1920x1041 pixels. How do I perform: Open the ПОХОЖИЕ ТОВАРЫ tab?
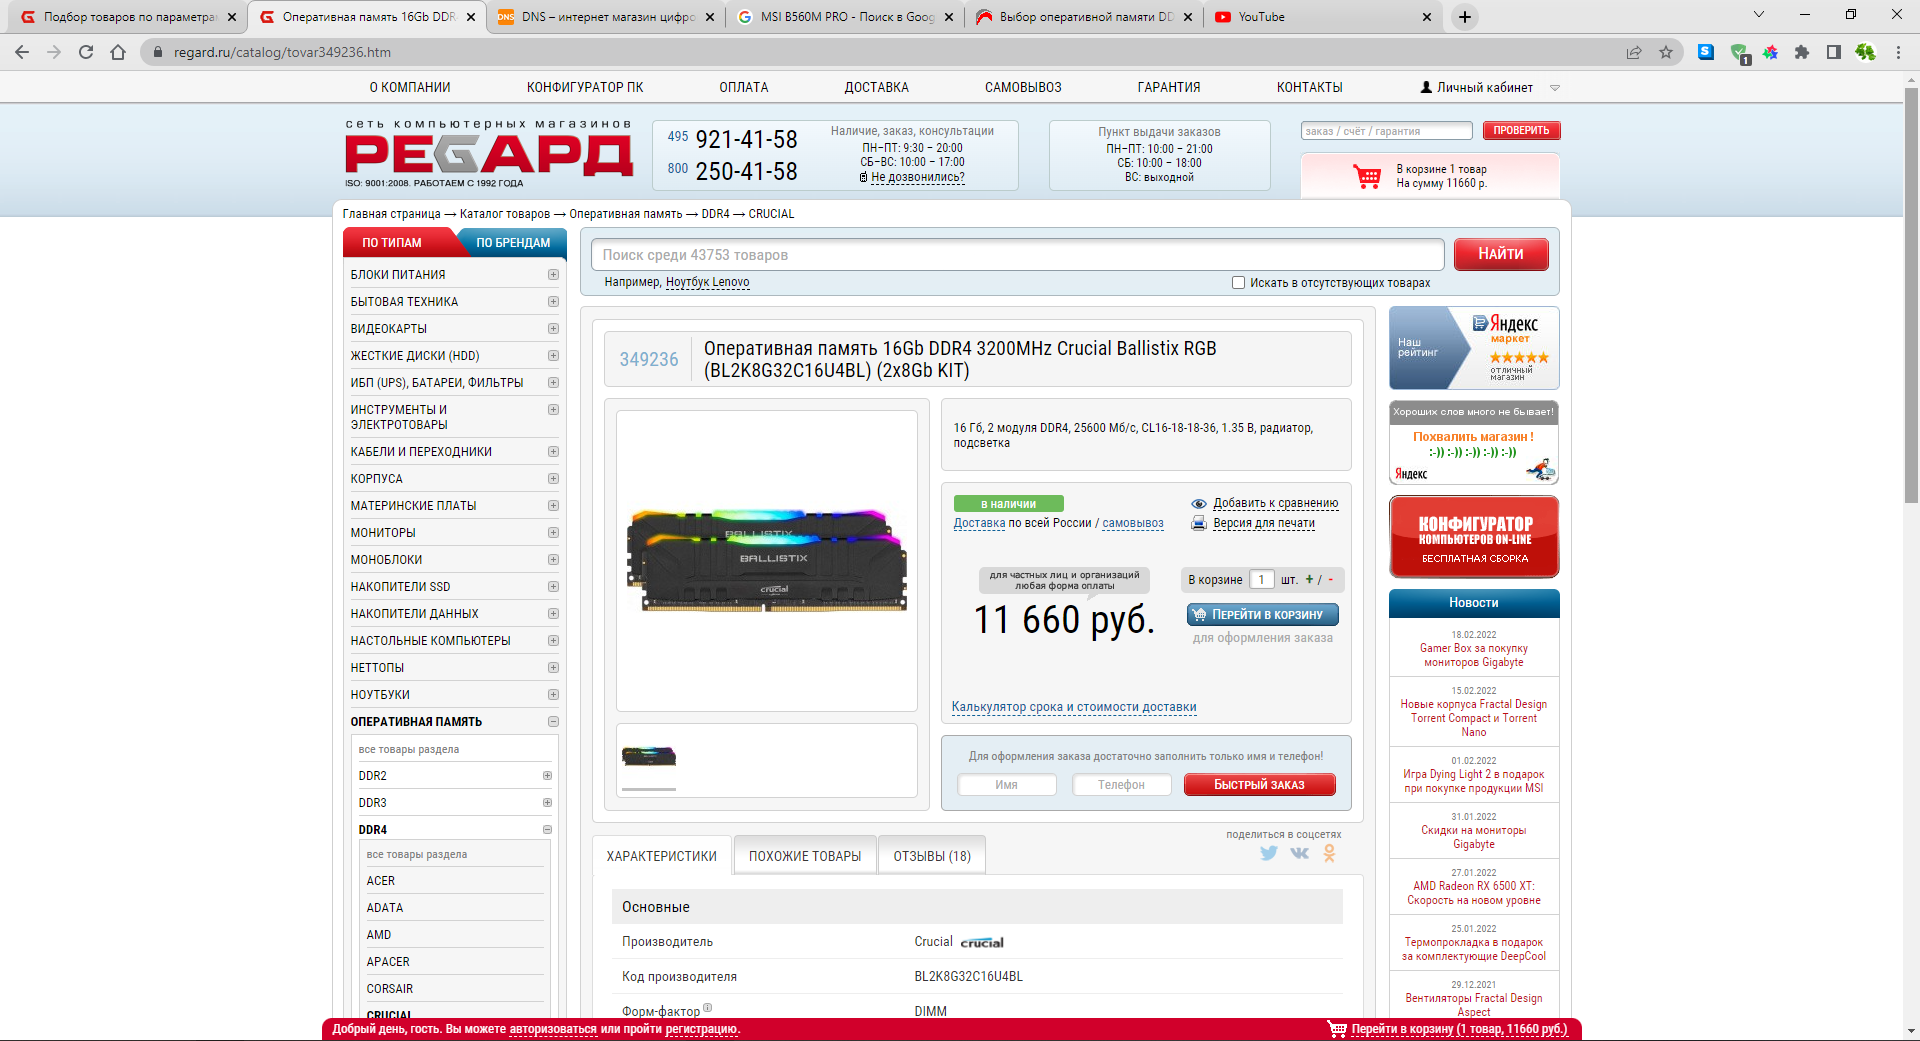(x=805, y=856)
